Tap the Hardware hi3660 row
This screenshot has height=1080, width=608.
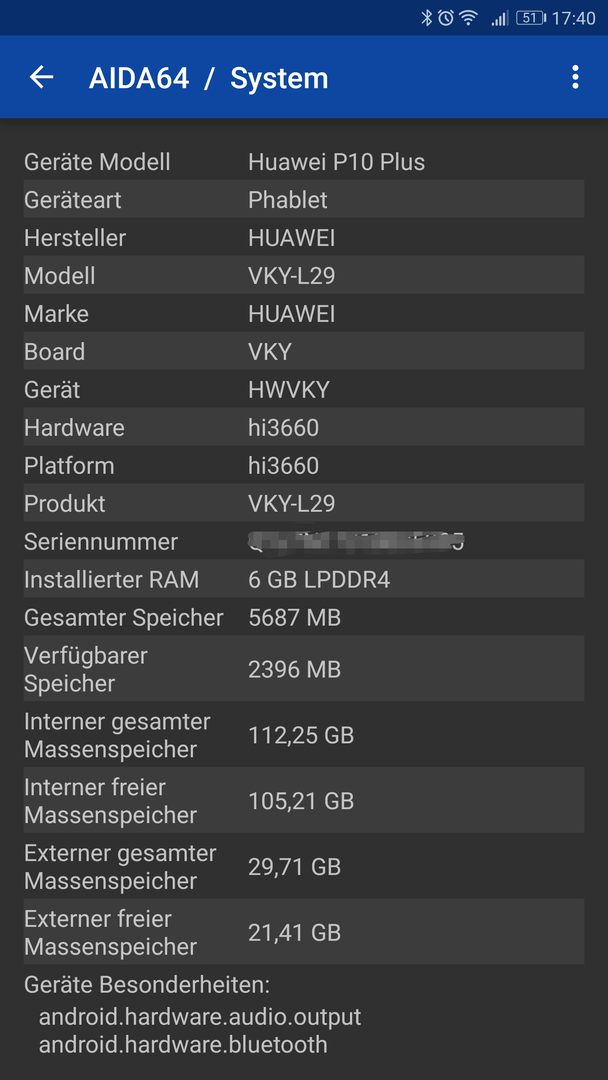coord(304,427)
